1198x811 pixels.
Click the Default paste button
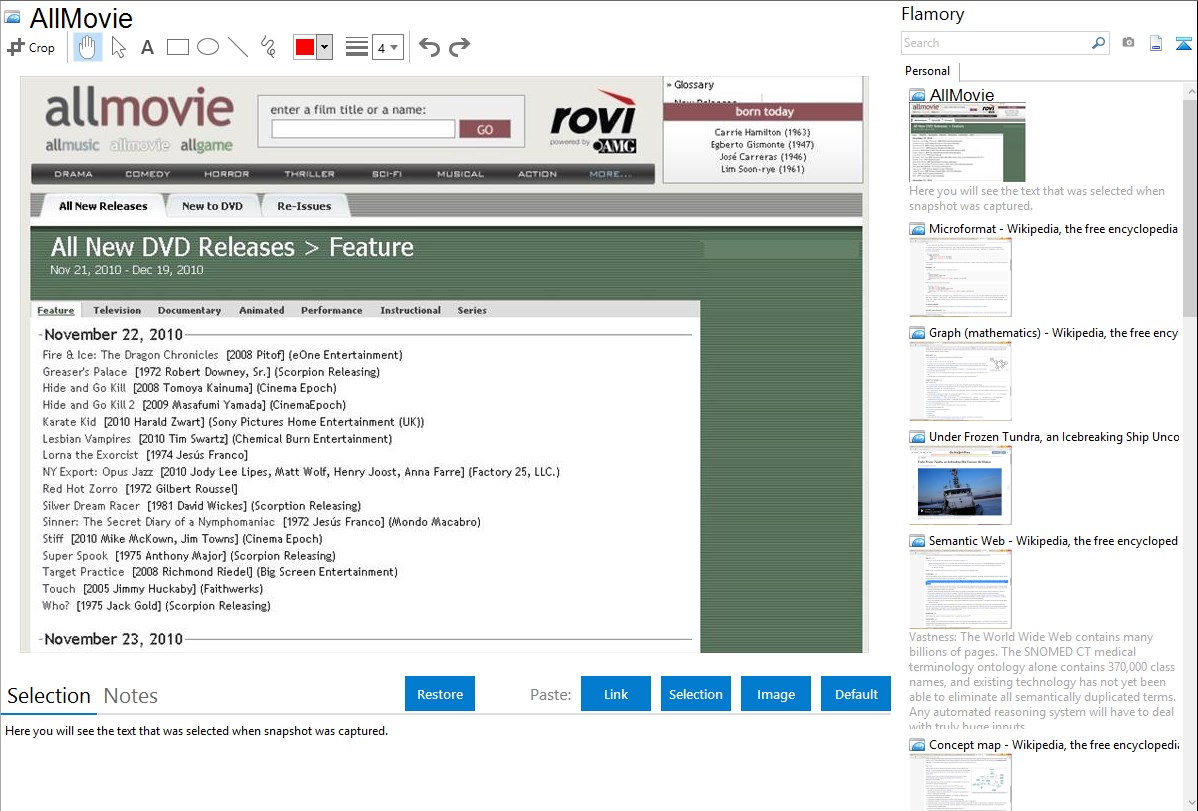click(x=856, y=694)
